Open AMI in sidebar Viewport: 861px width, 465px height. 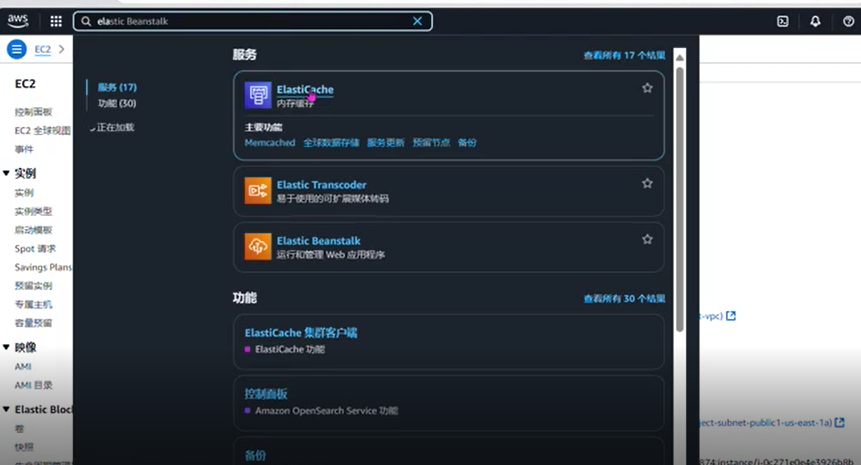[23, 367]
